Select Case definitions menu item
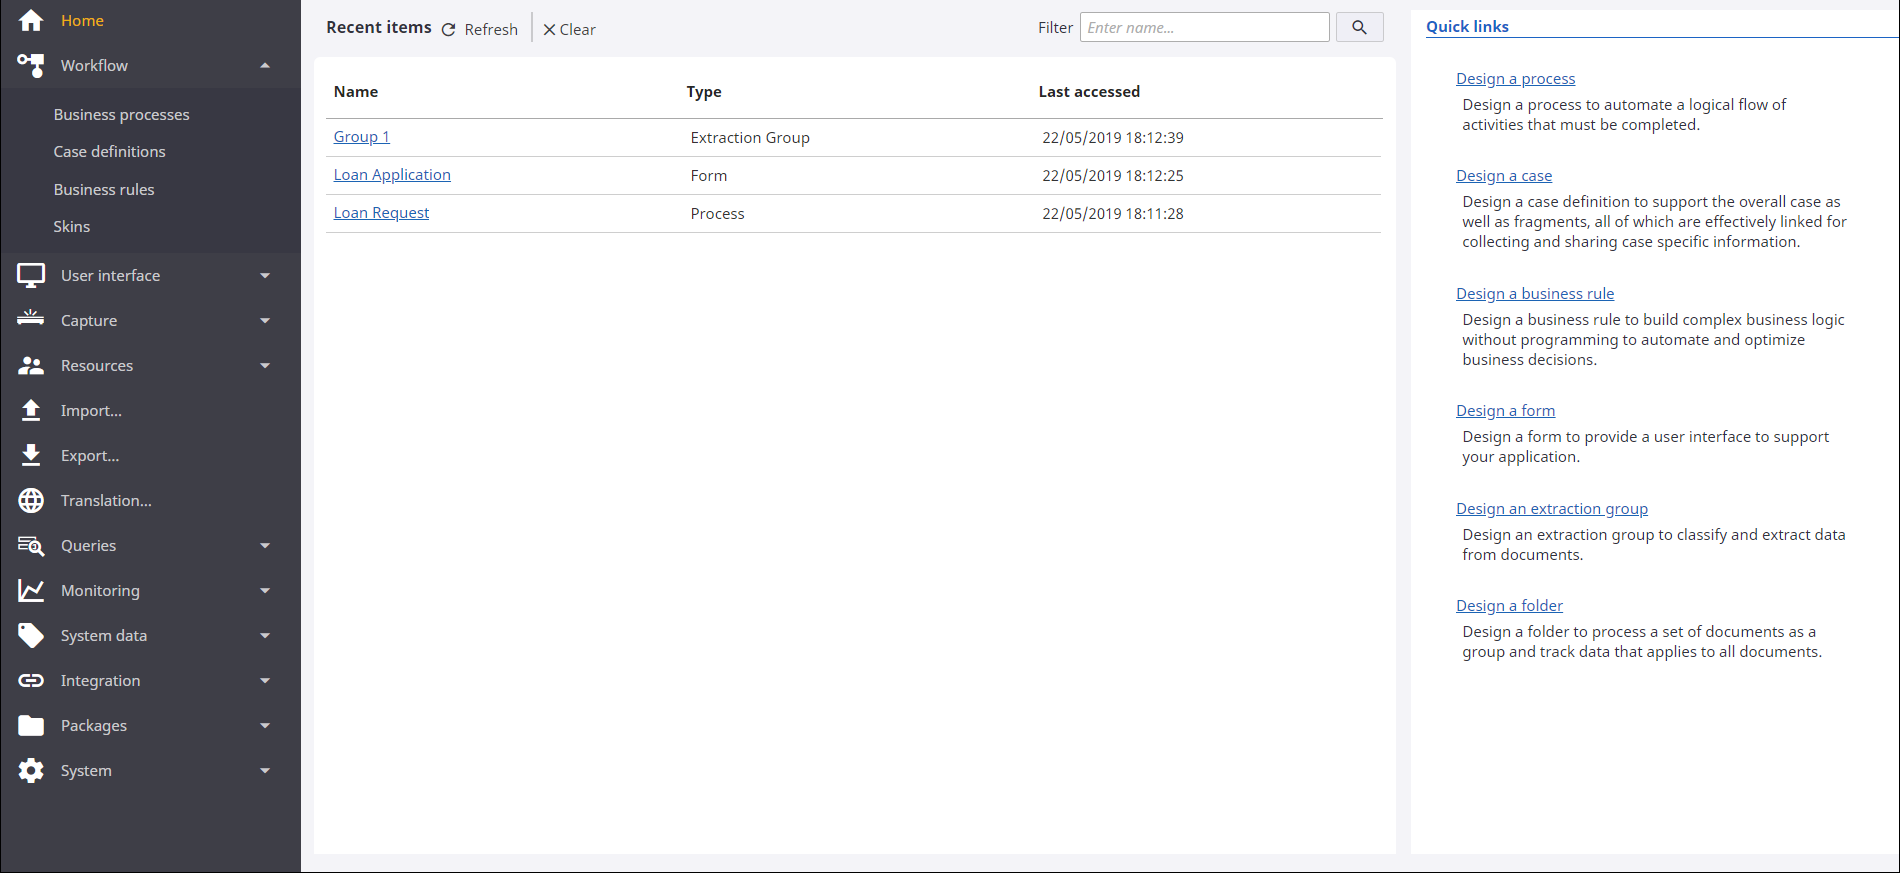Viewport: 1900px width, 873px height. coord(109,152)
